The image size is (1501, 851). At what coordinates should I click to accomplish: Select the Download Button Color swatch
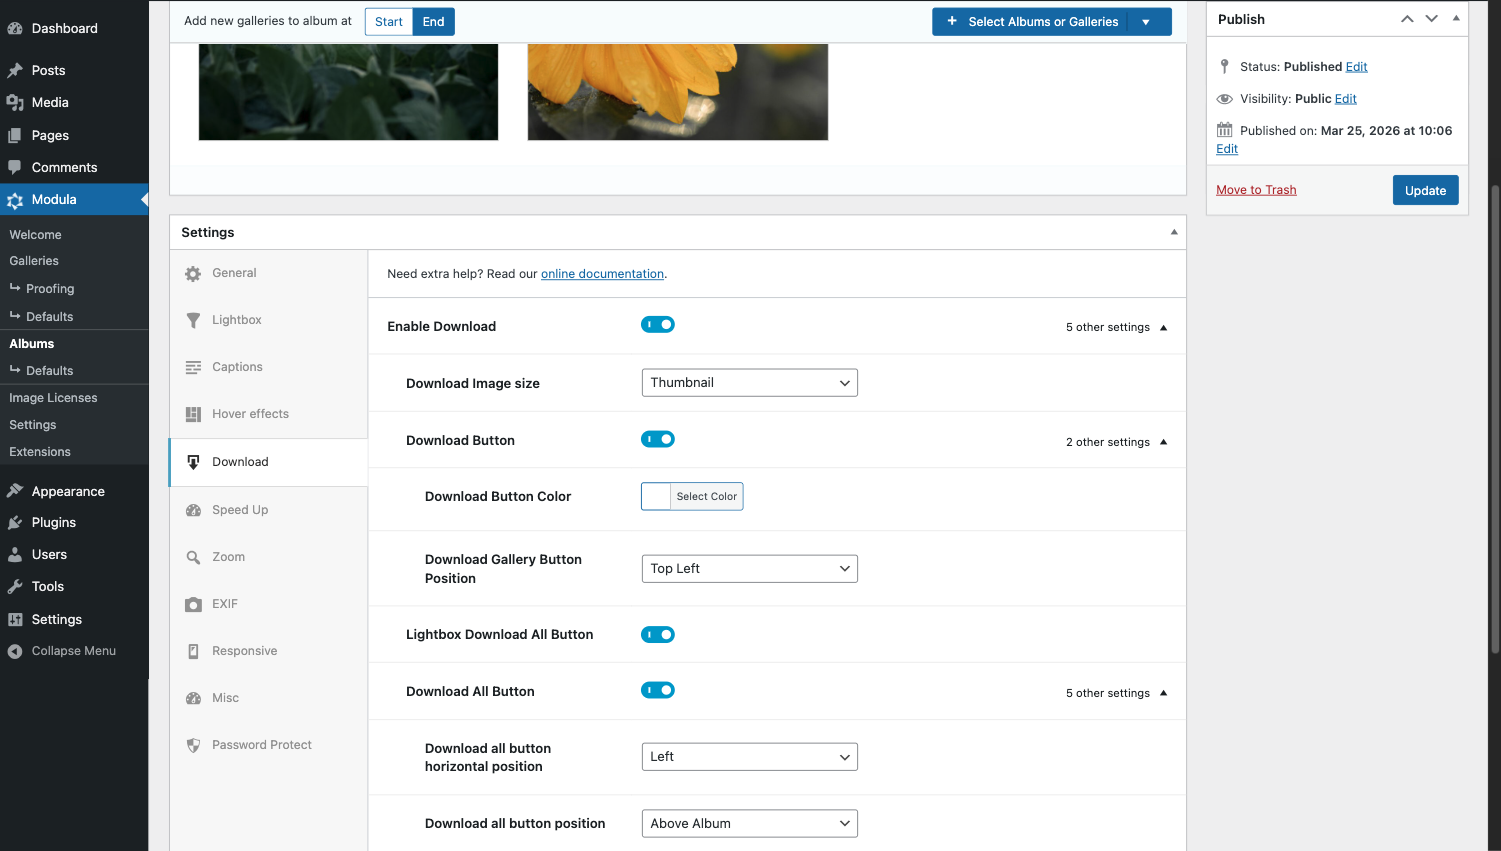click(x=656, y=497)
